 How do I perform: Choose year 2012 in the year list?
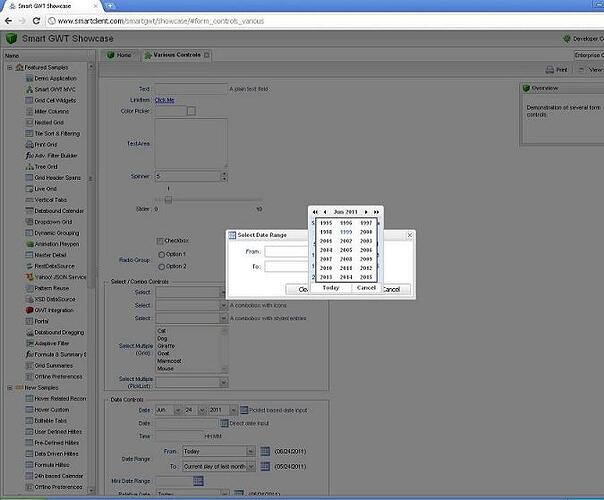point(366,268)
